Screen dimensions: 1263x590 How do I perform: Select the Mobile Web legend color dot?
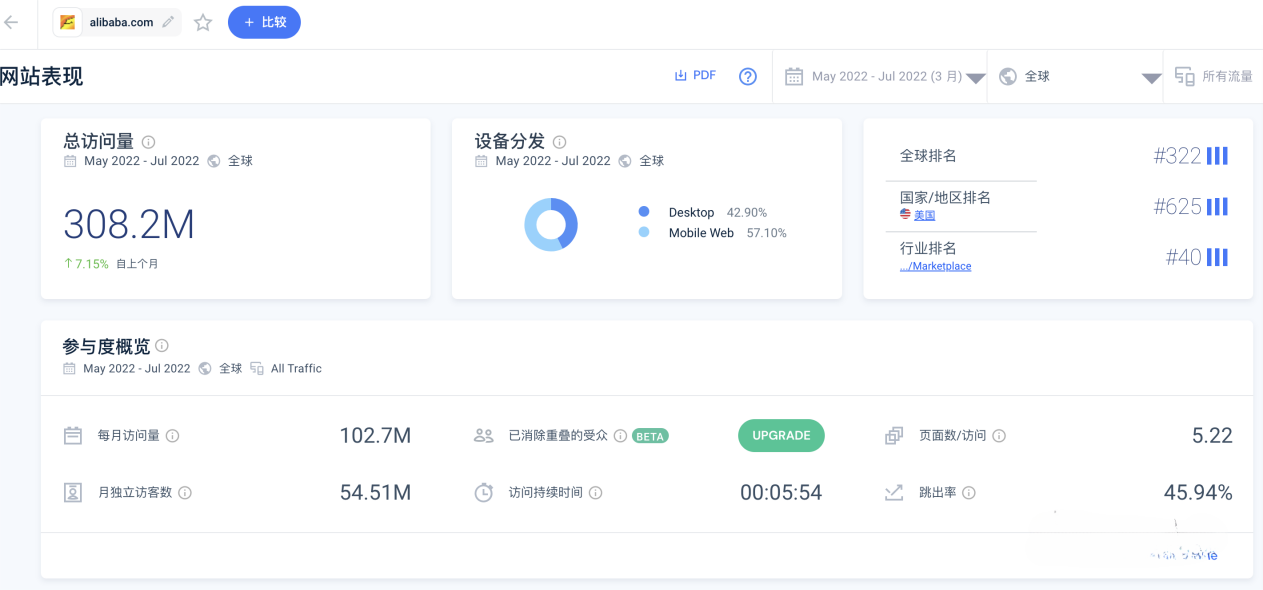(644, 232)
